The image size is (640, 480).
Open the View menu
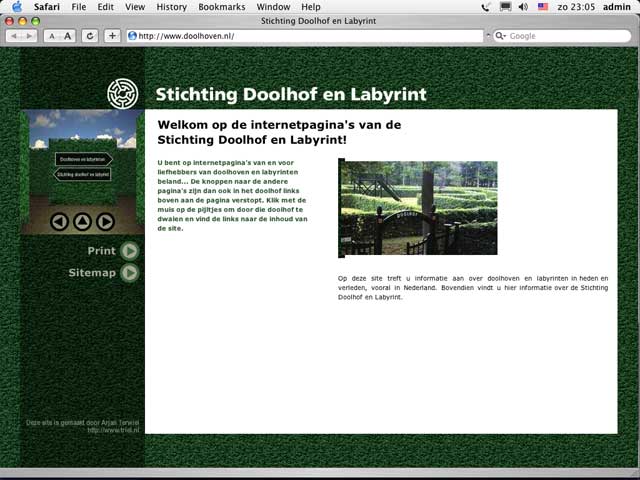click(x=135, y=7)
